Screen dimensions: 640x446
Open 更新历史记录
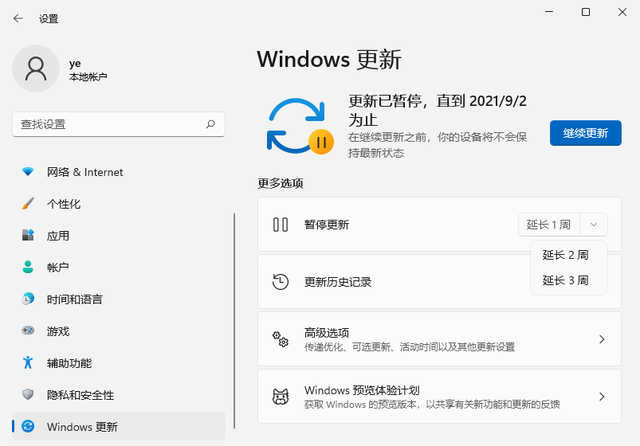coord(439,282)
